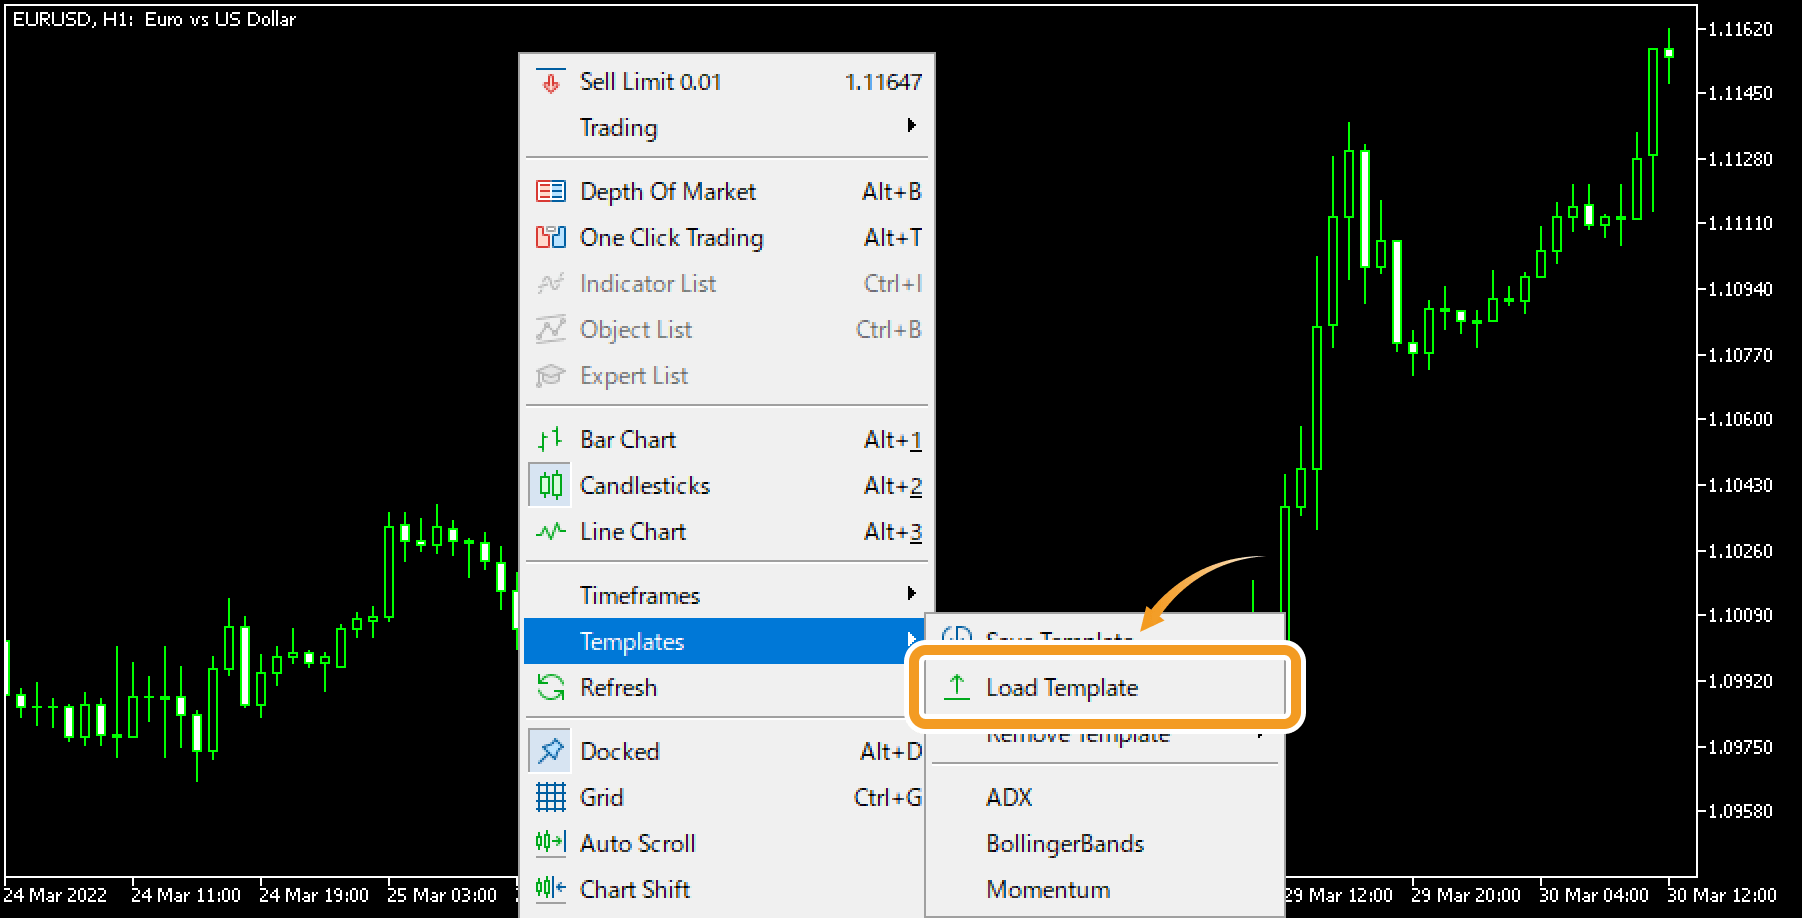Click Refresh in the context menu

[x=726, y=687]
